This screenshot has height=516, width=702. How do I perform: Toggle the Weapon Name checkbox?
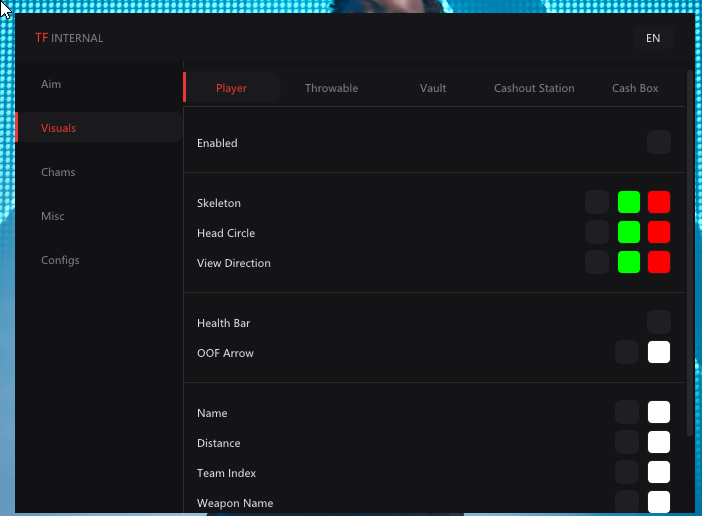tap(627, 502)
